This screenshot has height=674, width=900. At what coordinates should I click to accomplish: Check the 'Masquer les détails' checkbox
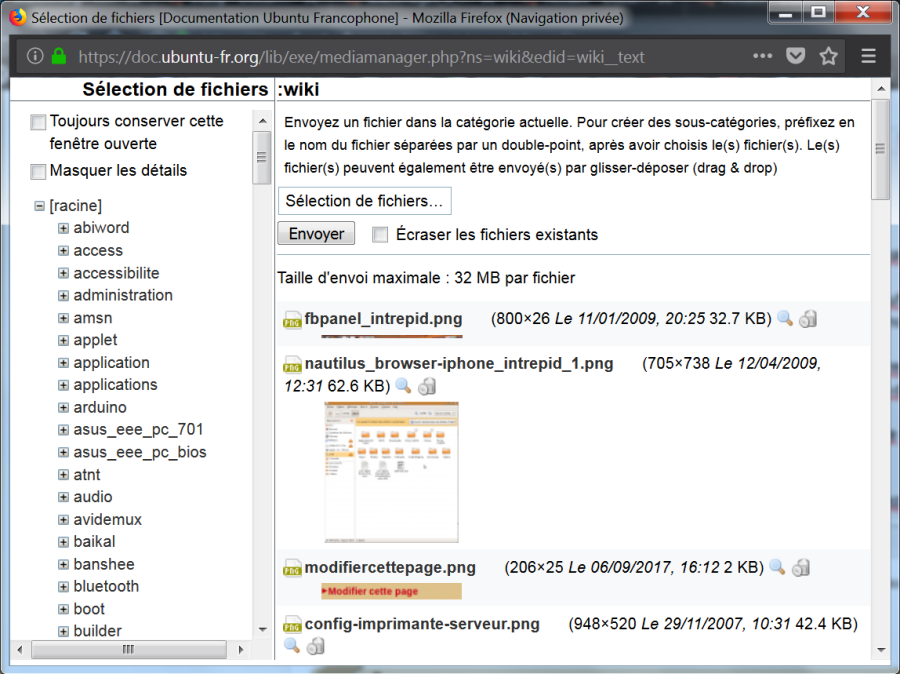pyautogui.click(x=38, y=172)
